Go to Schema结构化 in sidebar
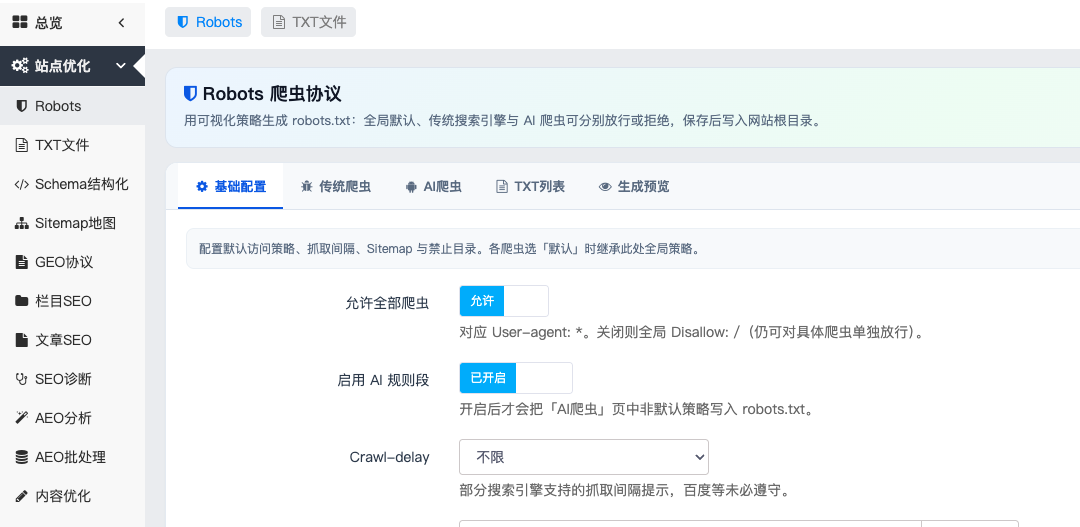Screen dimensions: 1080x527 [x=72, y=185]
